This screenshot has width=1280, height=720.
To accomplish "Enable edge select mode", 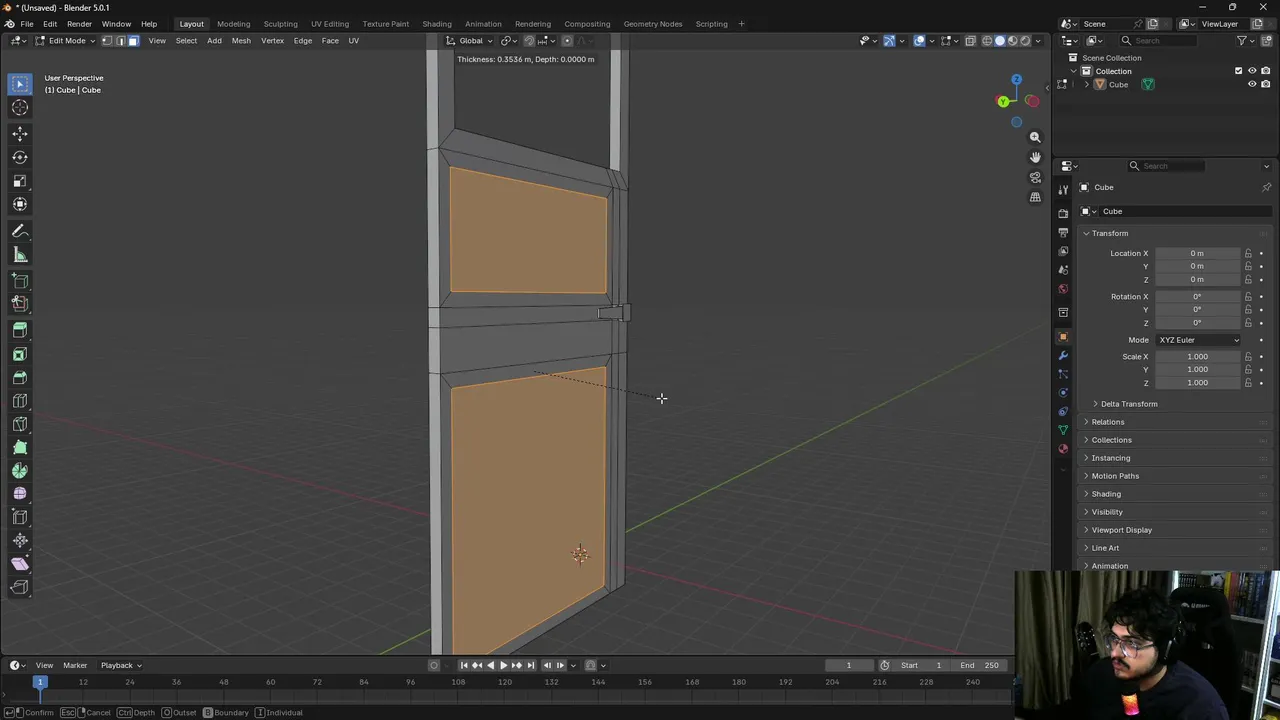I will pyautogui.click(x=120, y=41).
